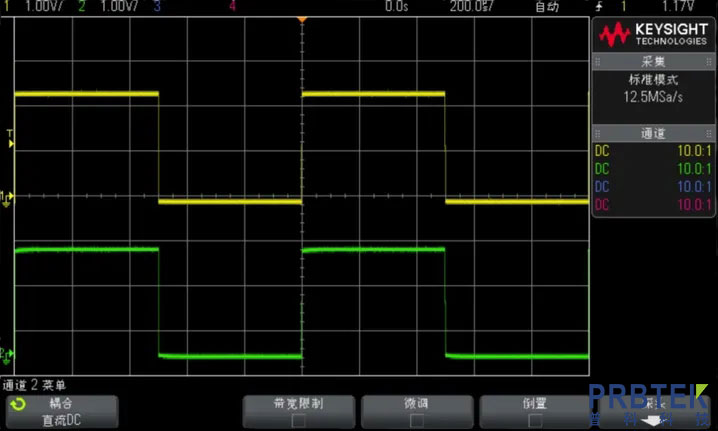Image resolution: width=718 pixels, height=431 pixels.
Task: Open the 耦合 直流DC coupling selector
Action: tap(60, 411)
